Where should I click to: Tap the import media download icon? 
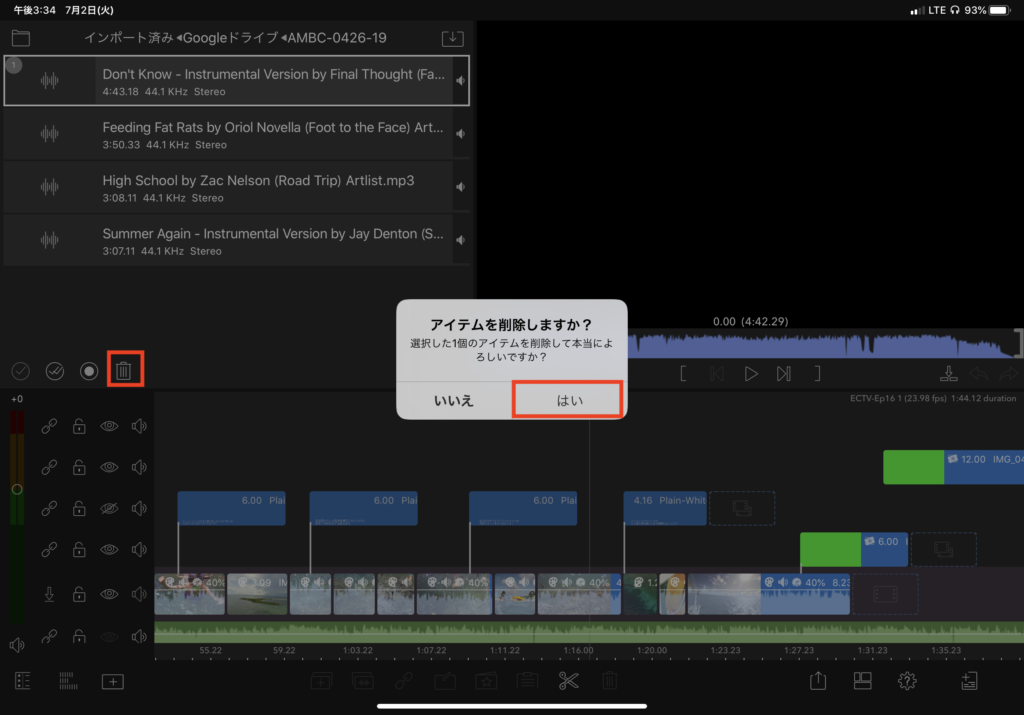tap(453, 38)
